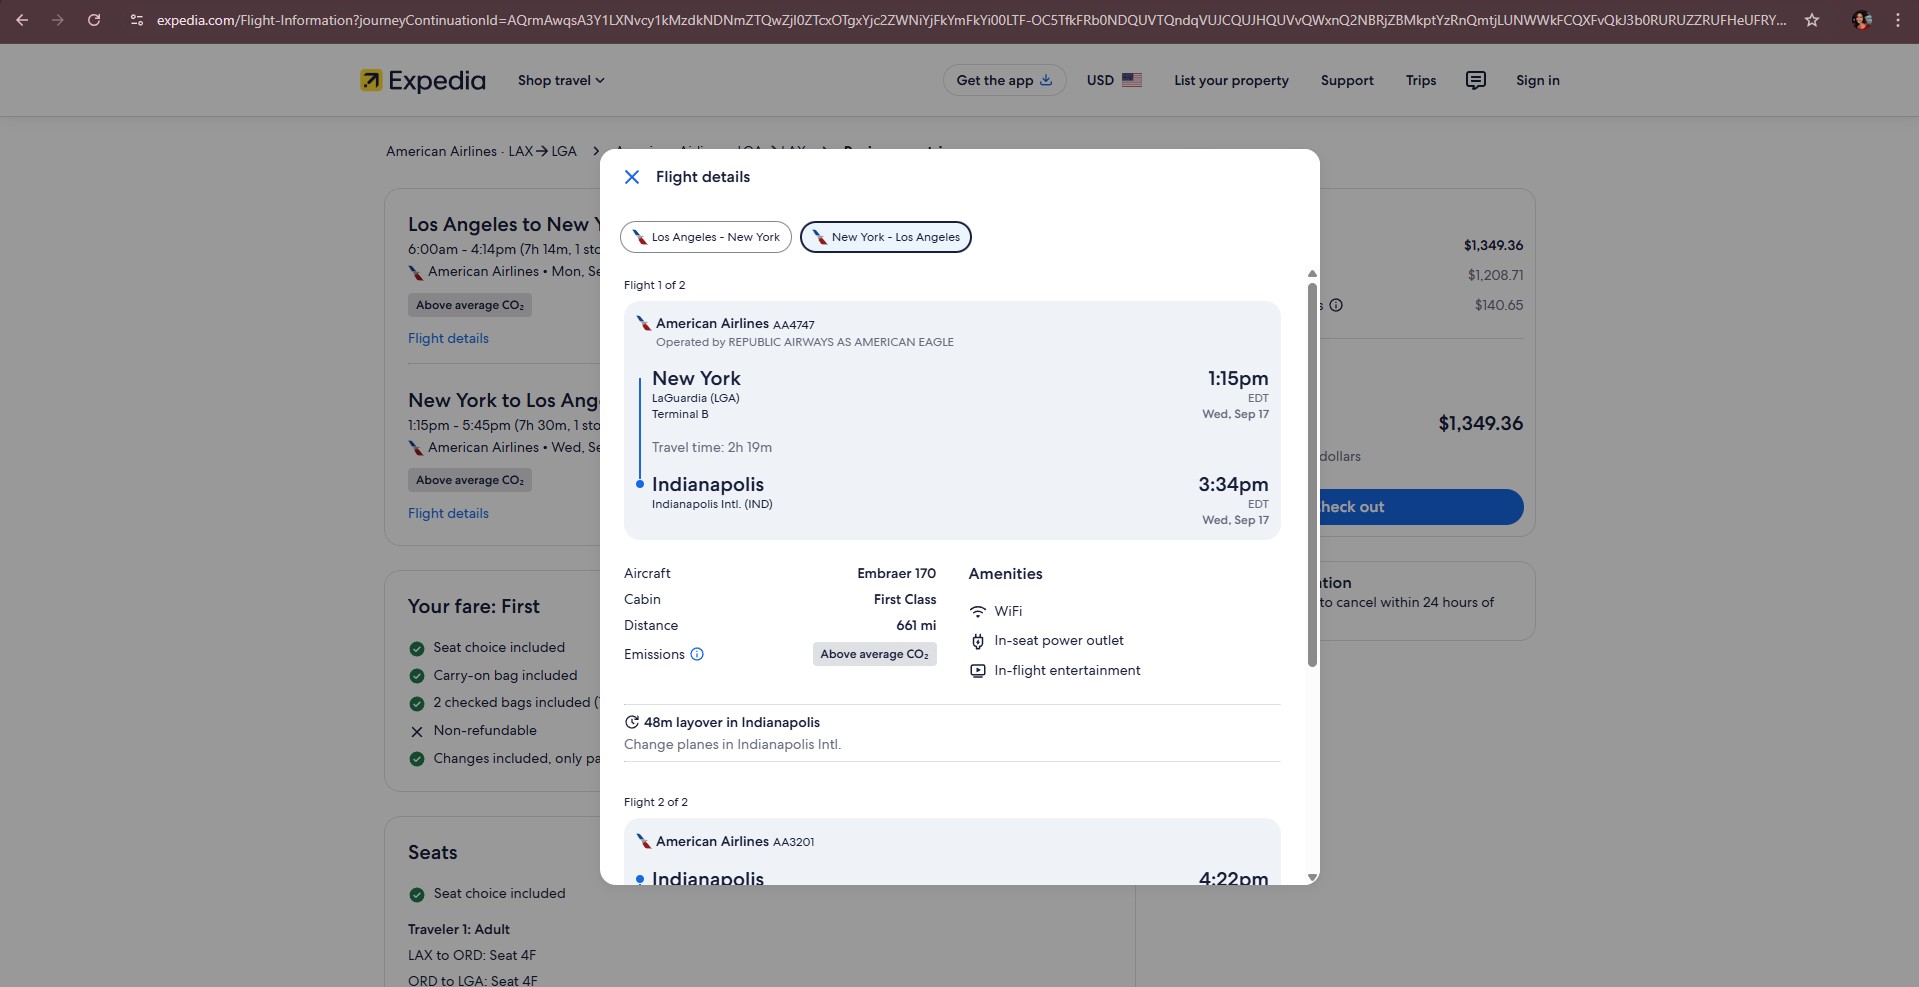Viewport: 1919px width, 987px height.
Task: Click the 2 checked bags included check icon
Action: 417,703
